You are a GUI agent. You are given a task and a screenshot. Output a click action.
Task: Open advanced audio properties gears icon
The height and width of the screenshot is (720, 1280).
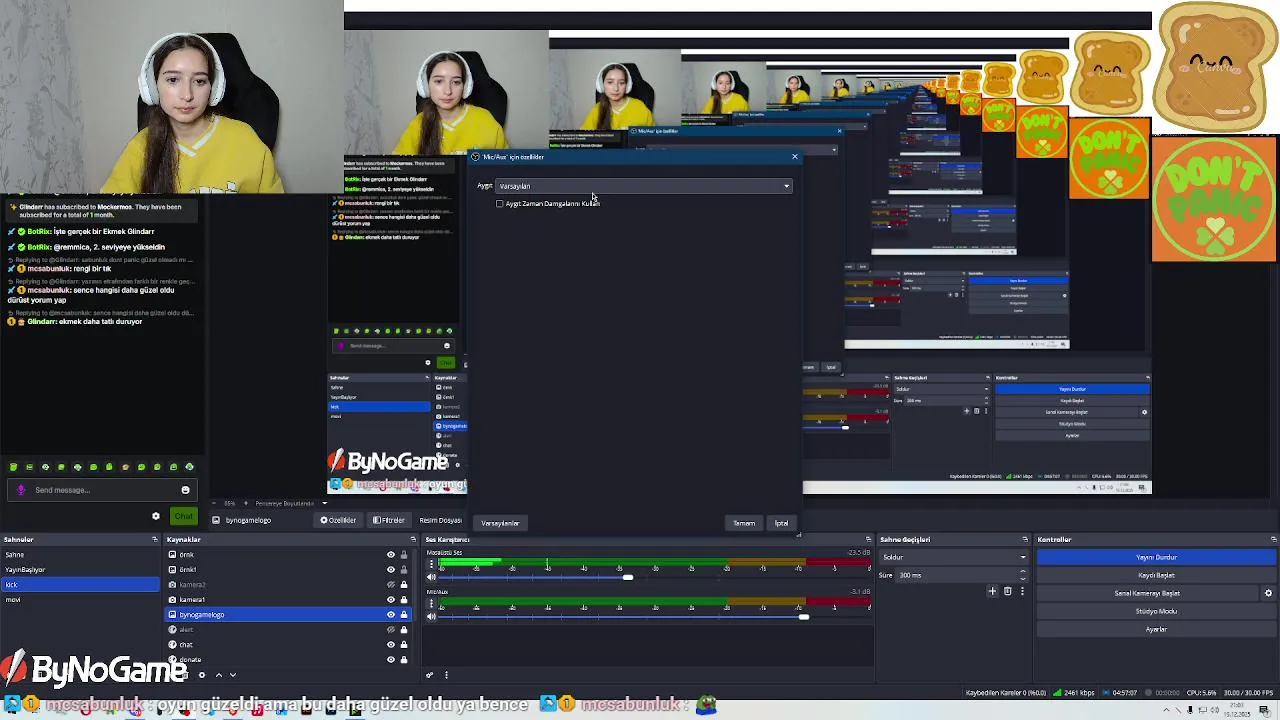(x=430, y=675)
